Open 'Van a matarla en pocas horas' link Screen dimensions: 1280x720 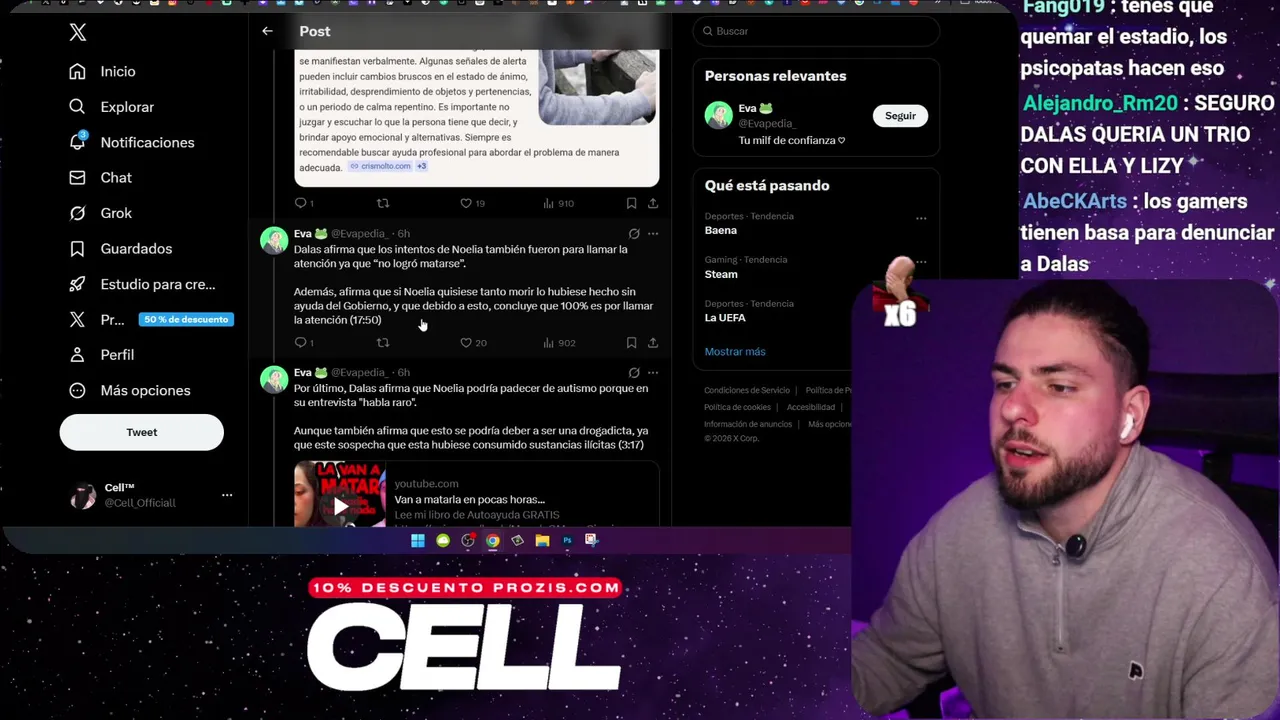click(x=470, y=499)
